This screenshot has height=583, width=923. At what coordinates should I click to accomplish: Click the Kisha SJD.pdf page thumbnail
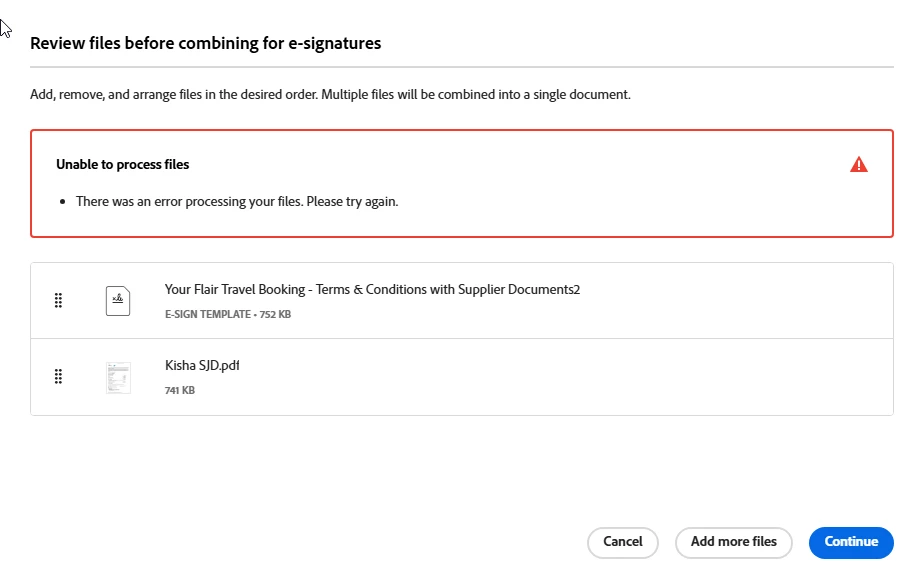pos(118,377)
